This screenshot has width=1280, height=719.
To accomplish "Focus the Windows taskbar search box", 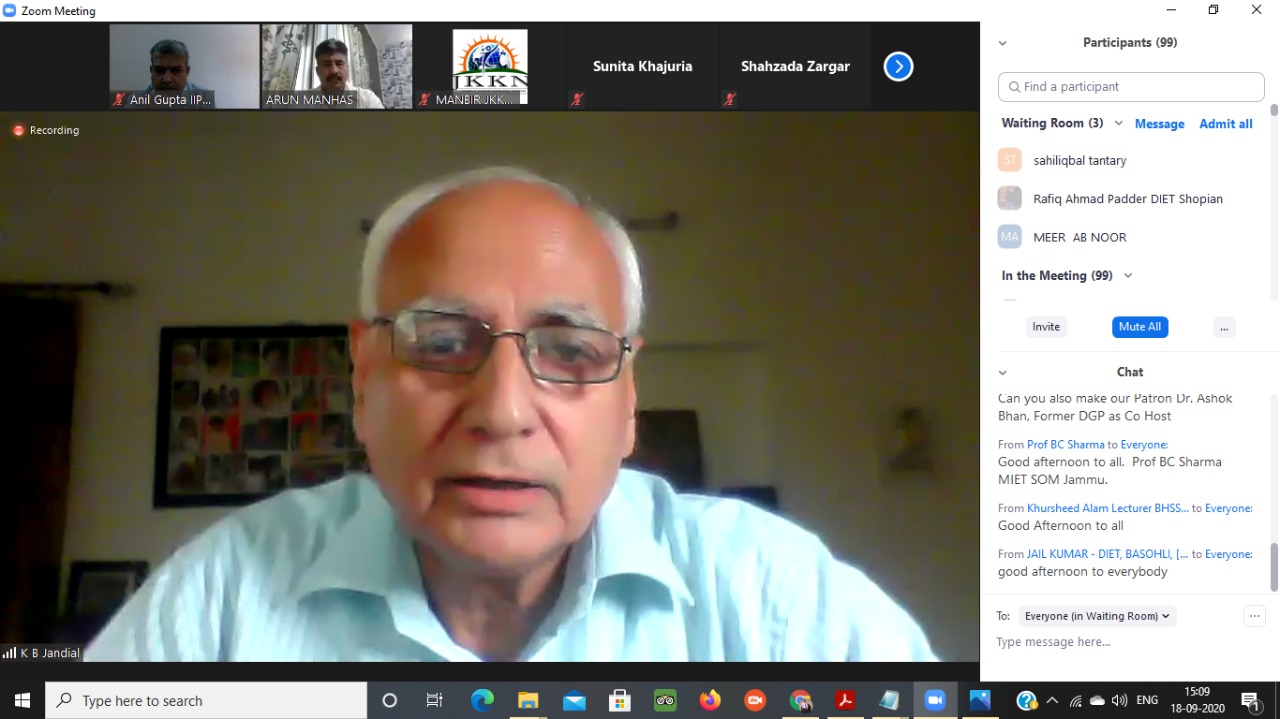I will click(x=206, y=700).
